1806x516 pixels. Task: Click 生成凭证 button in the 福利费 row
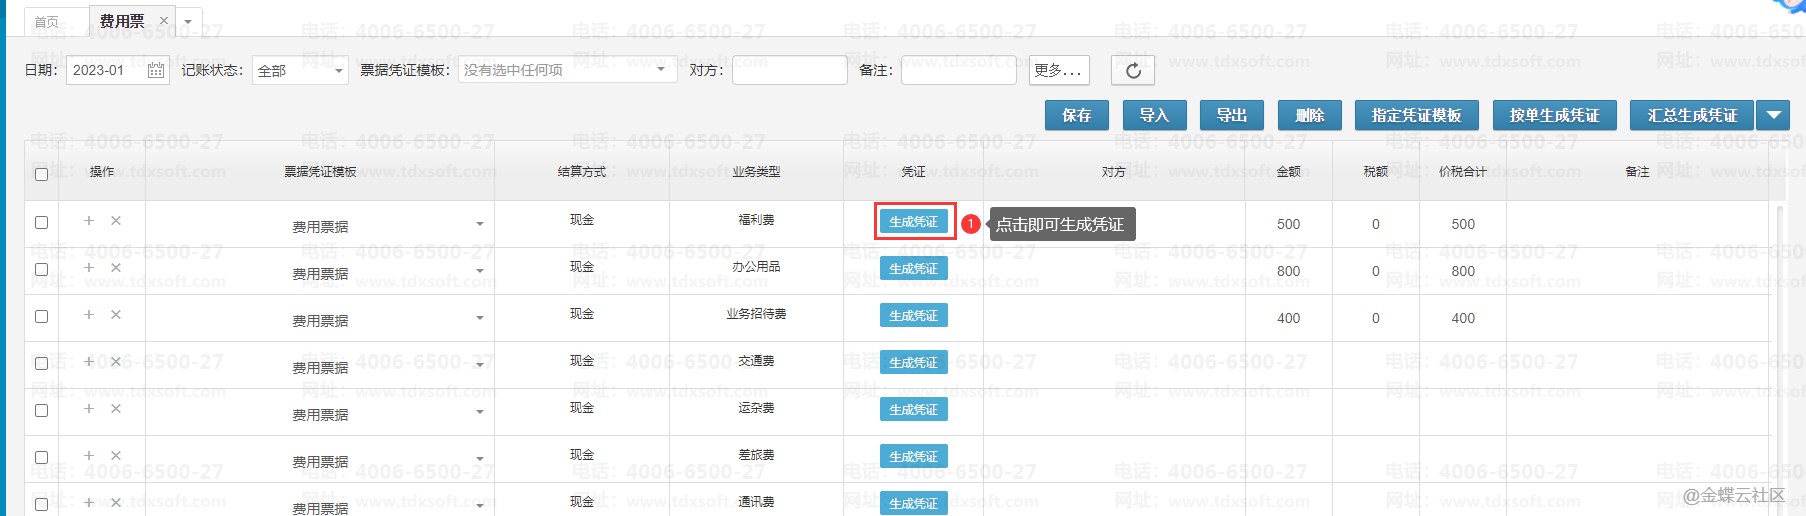tap(913, 222)
